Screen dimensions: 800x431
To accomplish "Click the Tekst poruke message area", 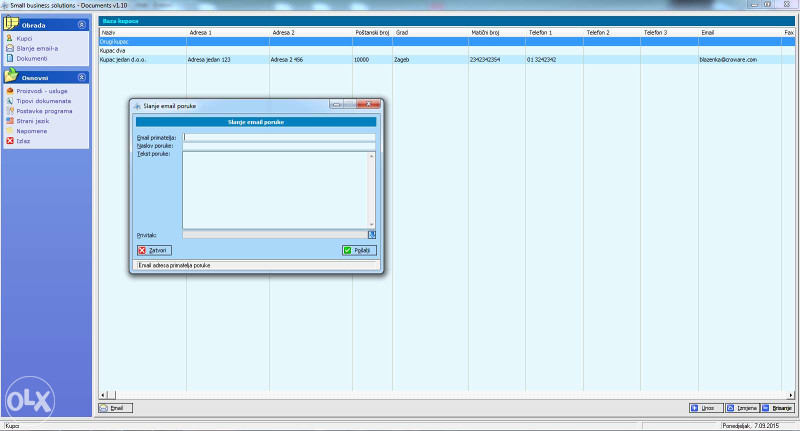I will point(277,190).
